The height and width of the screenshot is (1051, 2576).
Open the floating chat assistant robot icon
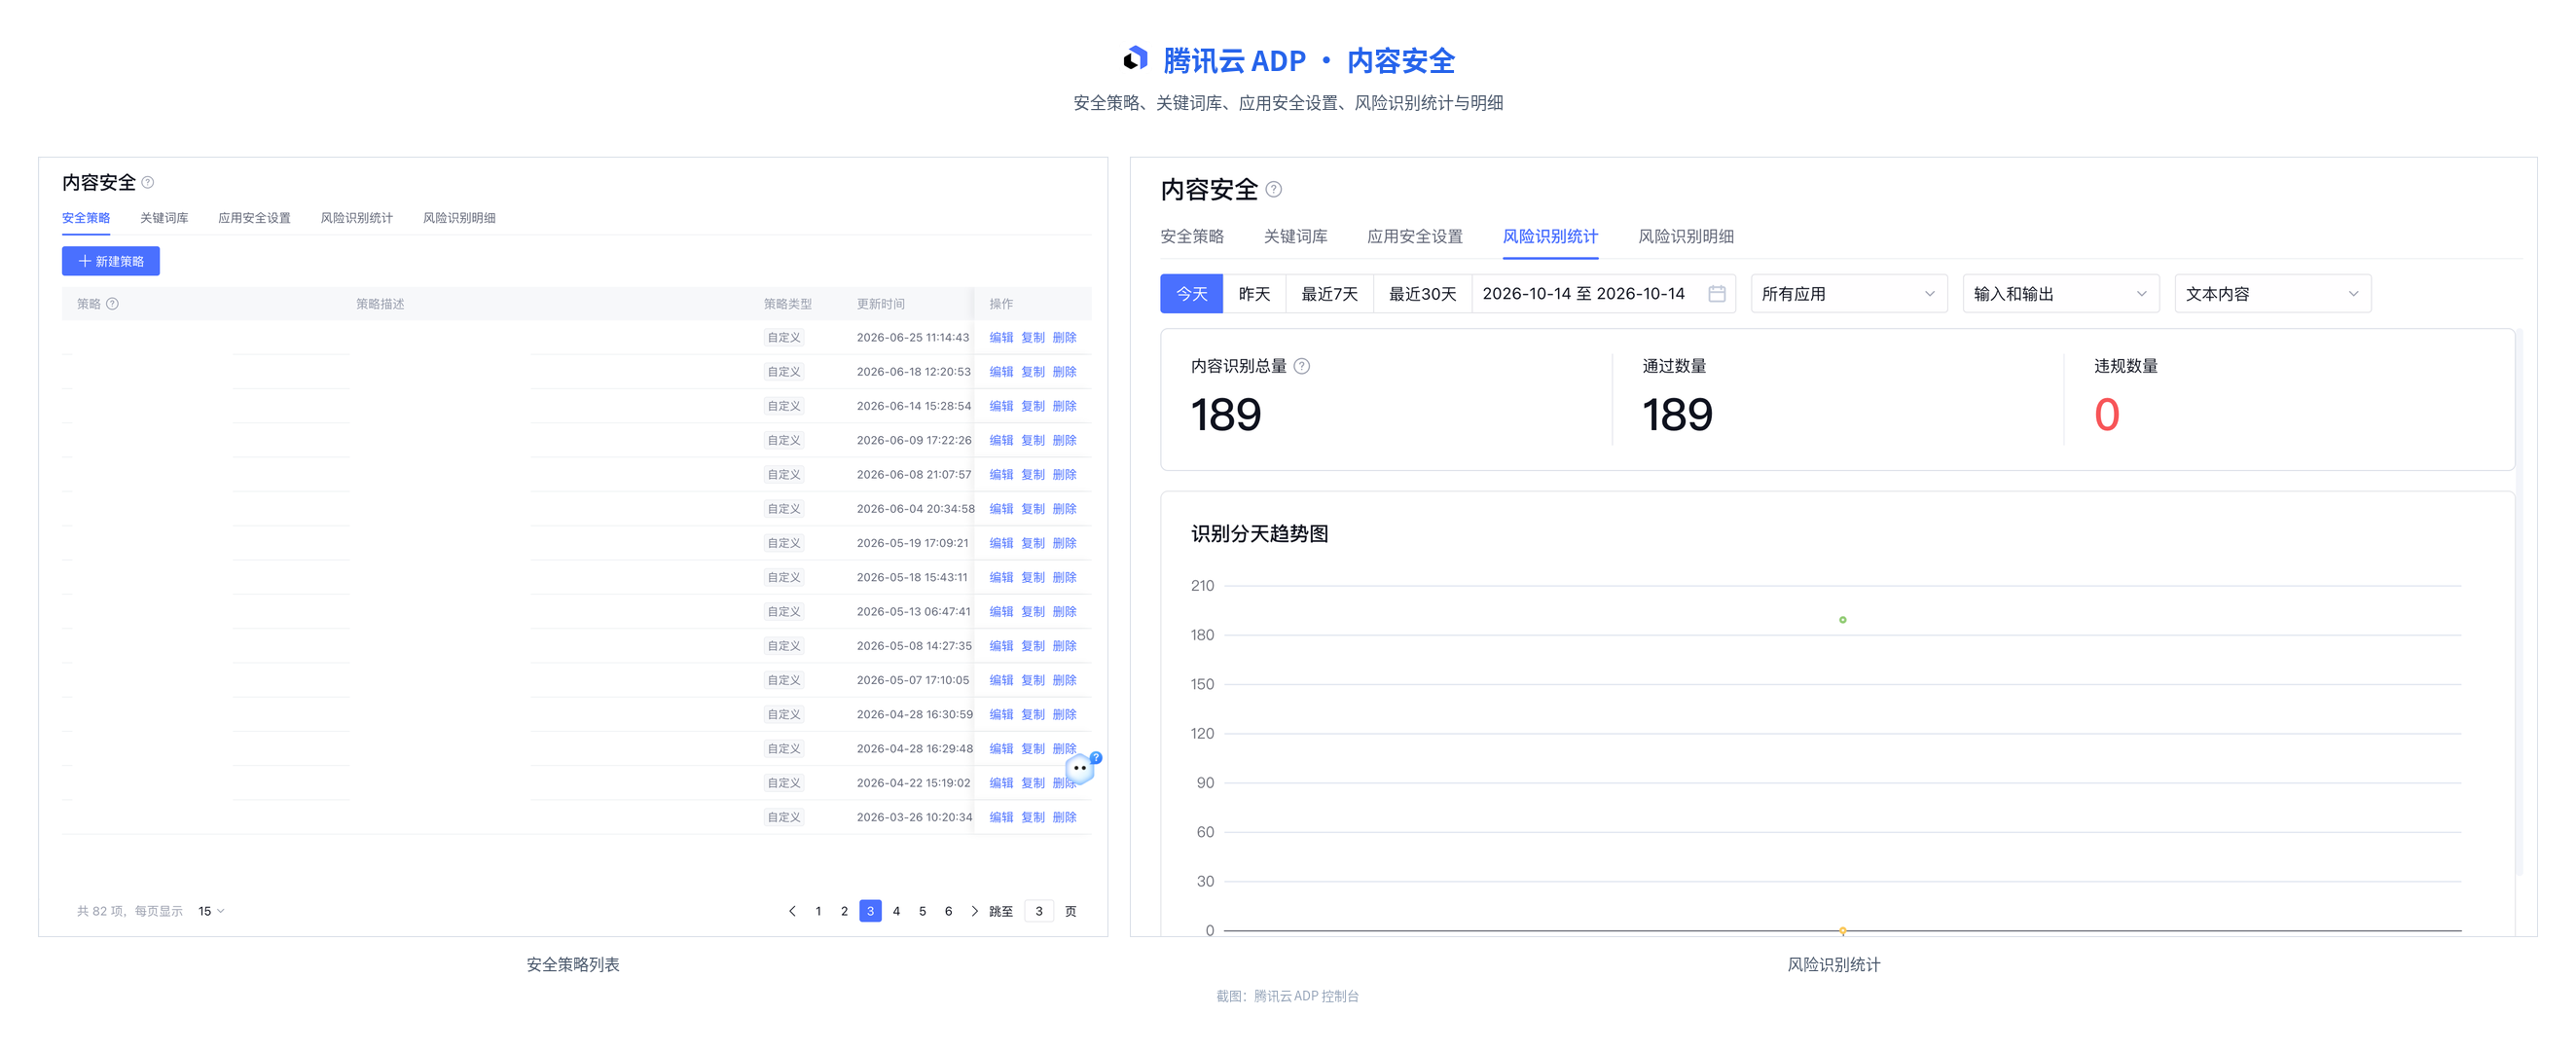(1081, 768)
